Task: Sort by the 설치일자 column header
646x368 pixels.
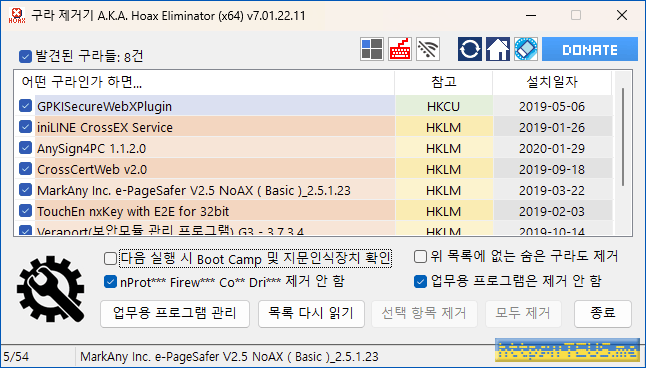Action: point(552,83)
